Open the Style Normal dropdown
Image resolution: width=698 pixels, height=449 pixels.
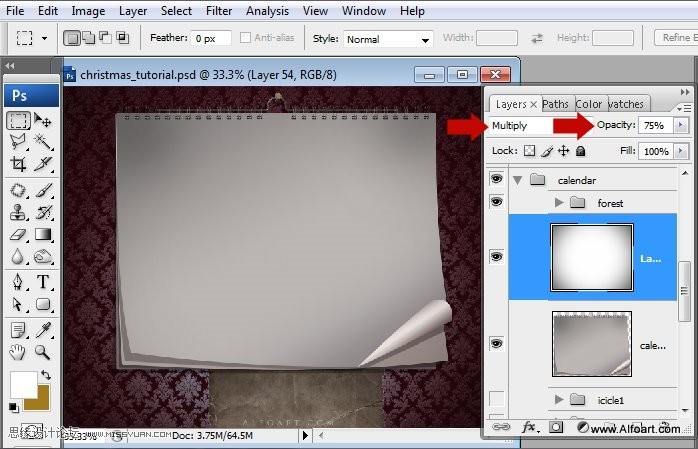pyautogui.click(x=388, y=40)
